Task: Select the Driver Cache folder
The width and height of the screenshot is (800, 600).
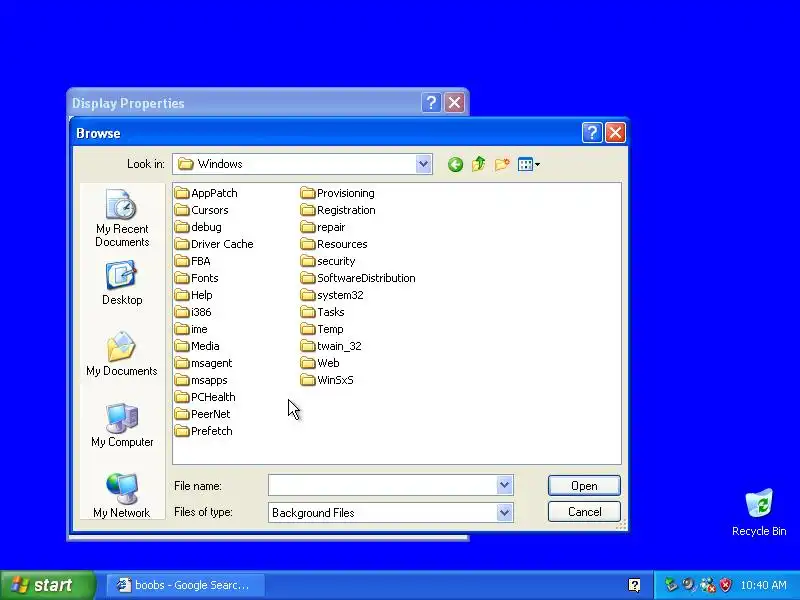Action: 214,244
